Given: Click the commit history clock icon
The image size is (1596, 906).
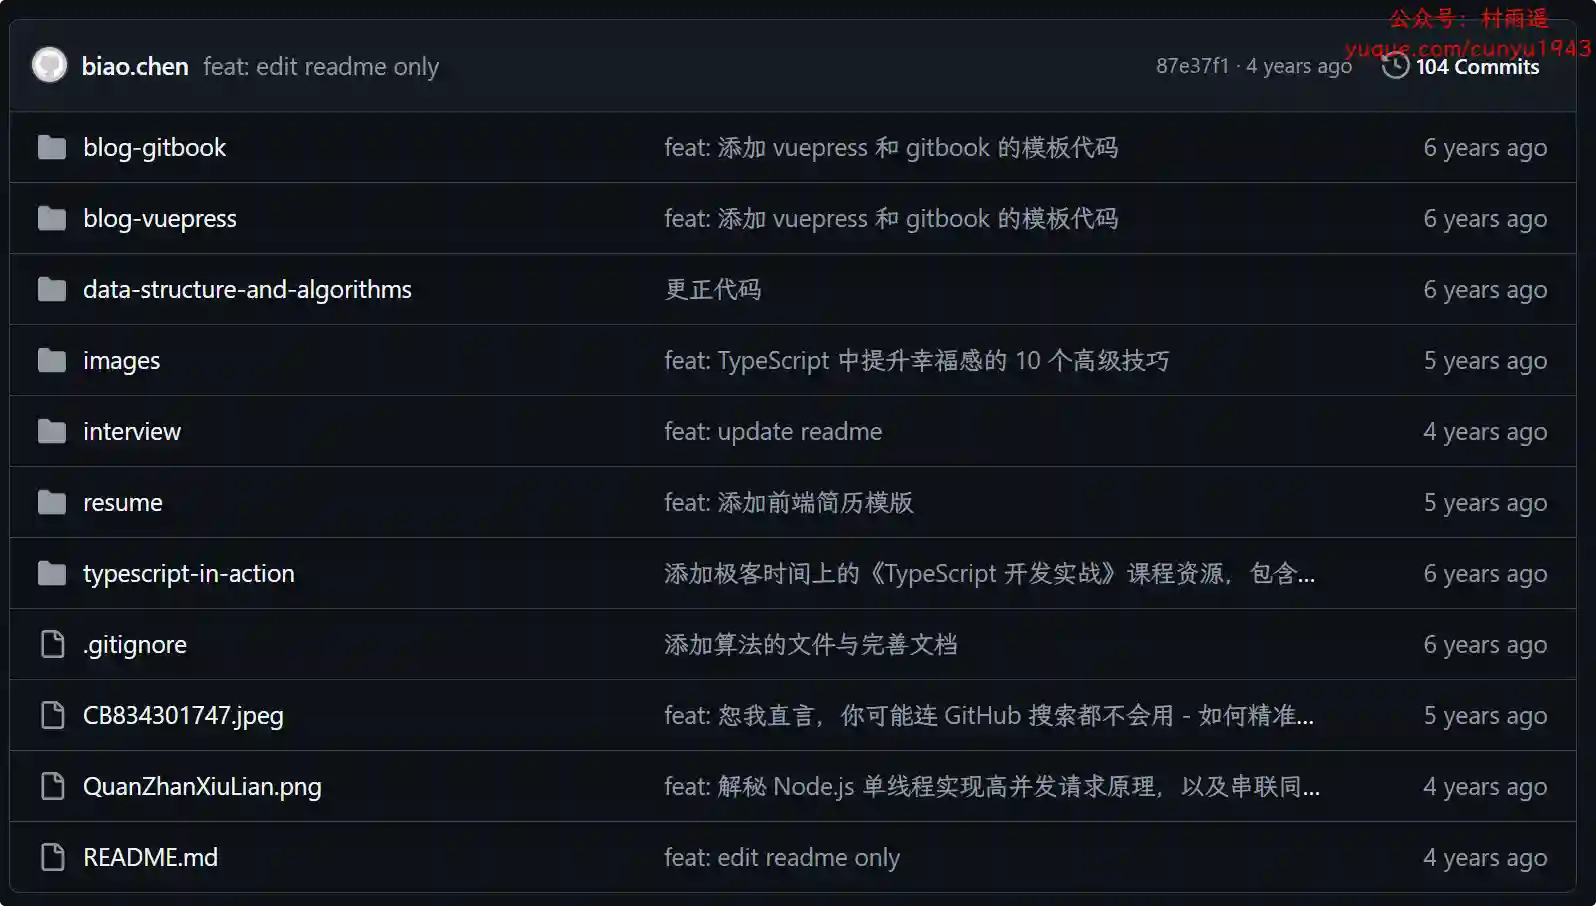Looking at the screenshot, I should click(1395, 66).
